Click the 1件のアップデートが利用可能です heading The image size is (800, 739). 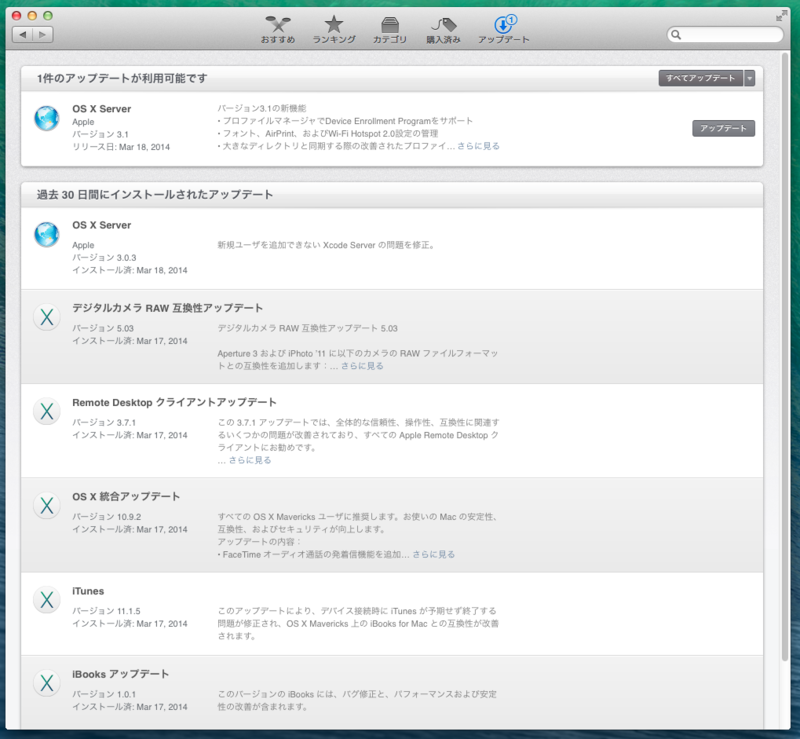[x=122, y=78]
